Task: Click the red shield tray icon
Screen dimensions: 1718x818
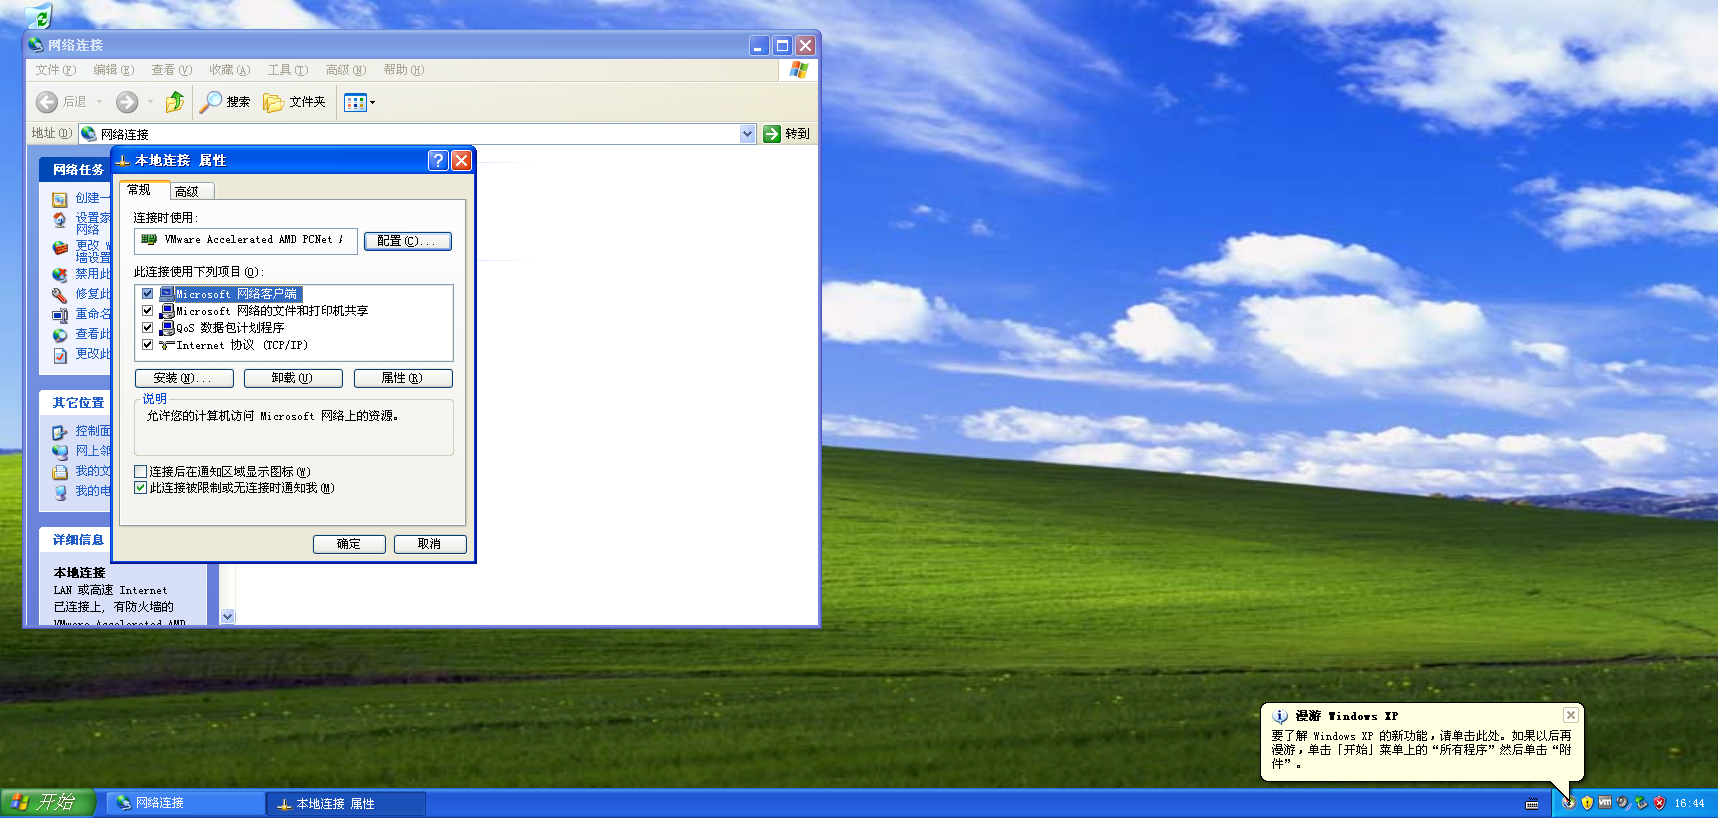Action: [x=1659, y=803]
